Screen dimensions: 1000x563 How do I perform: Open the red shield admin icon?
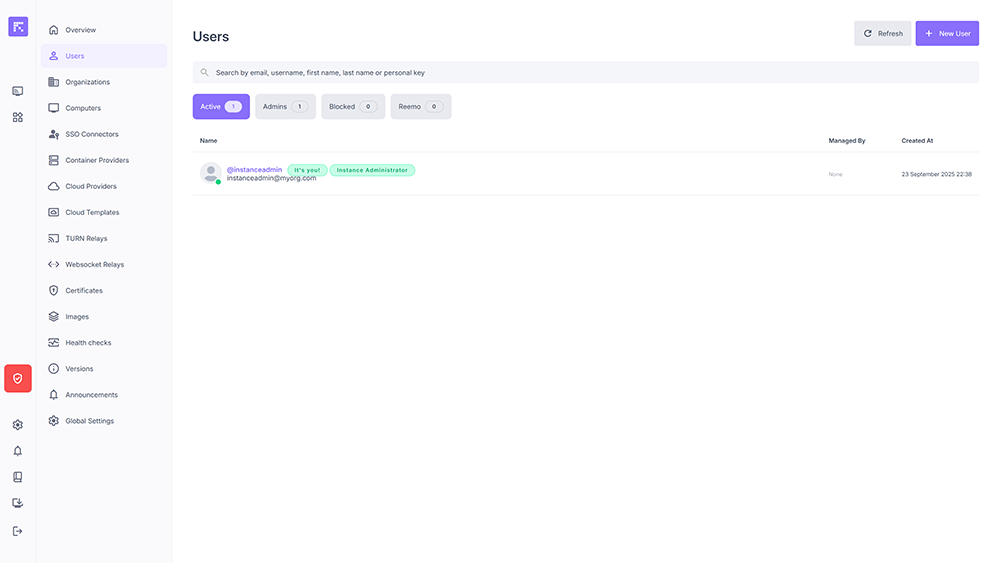(18, 378)
